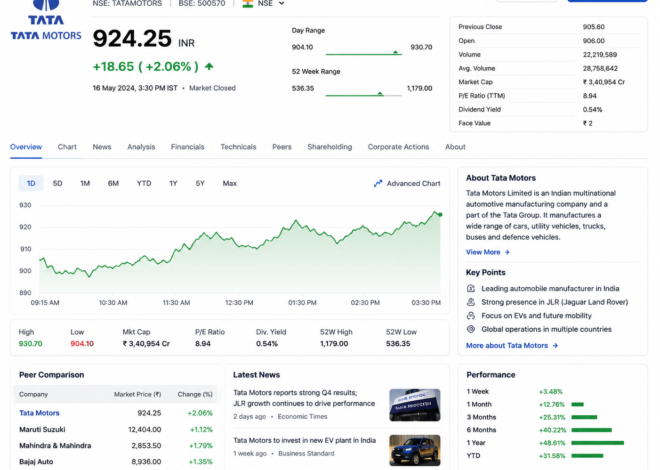
Task: Click the Leading automobile manufacturer key point icon
Action: (x=471, y=289)
